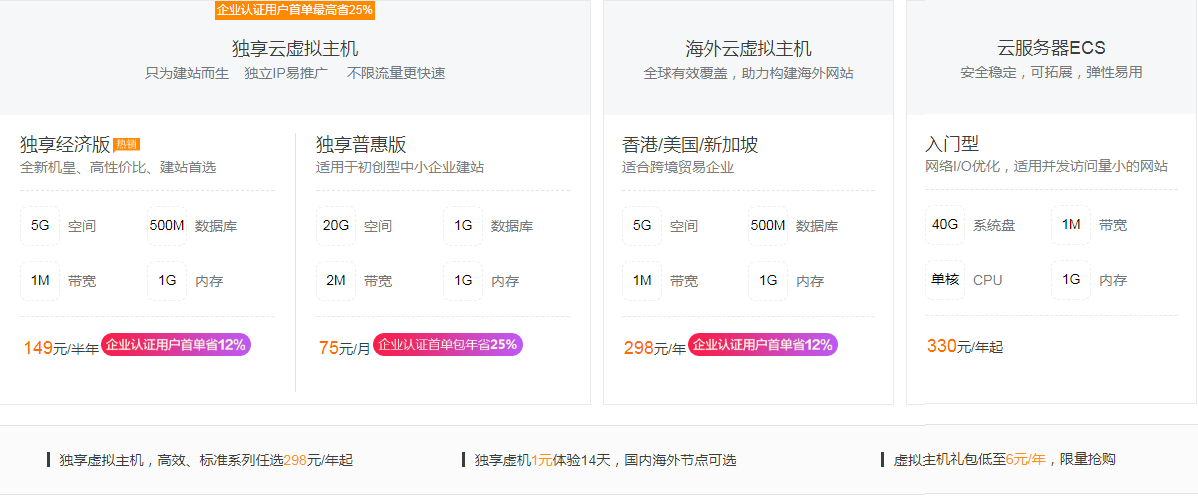Click the 单核 CPU box in 入门型
1198x496 pixels.
(x=944, y=280)
